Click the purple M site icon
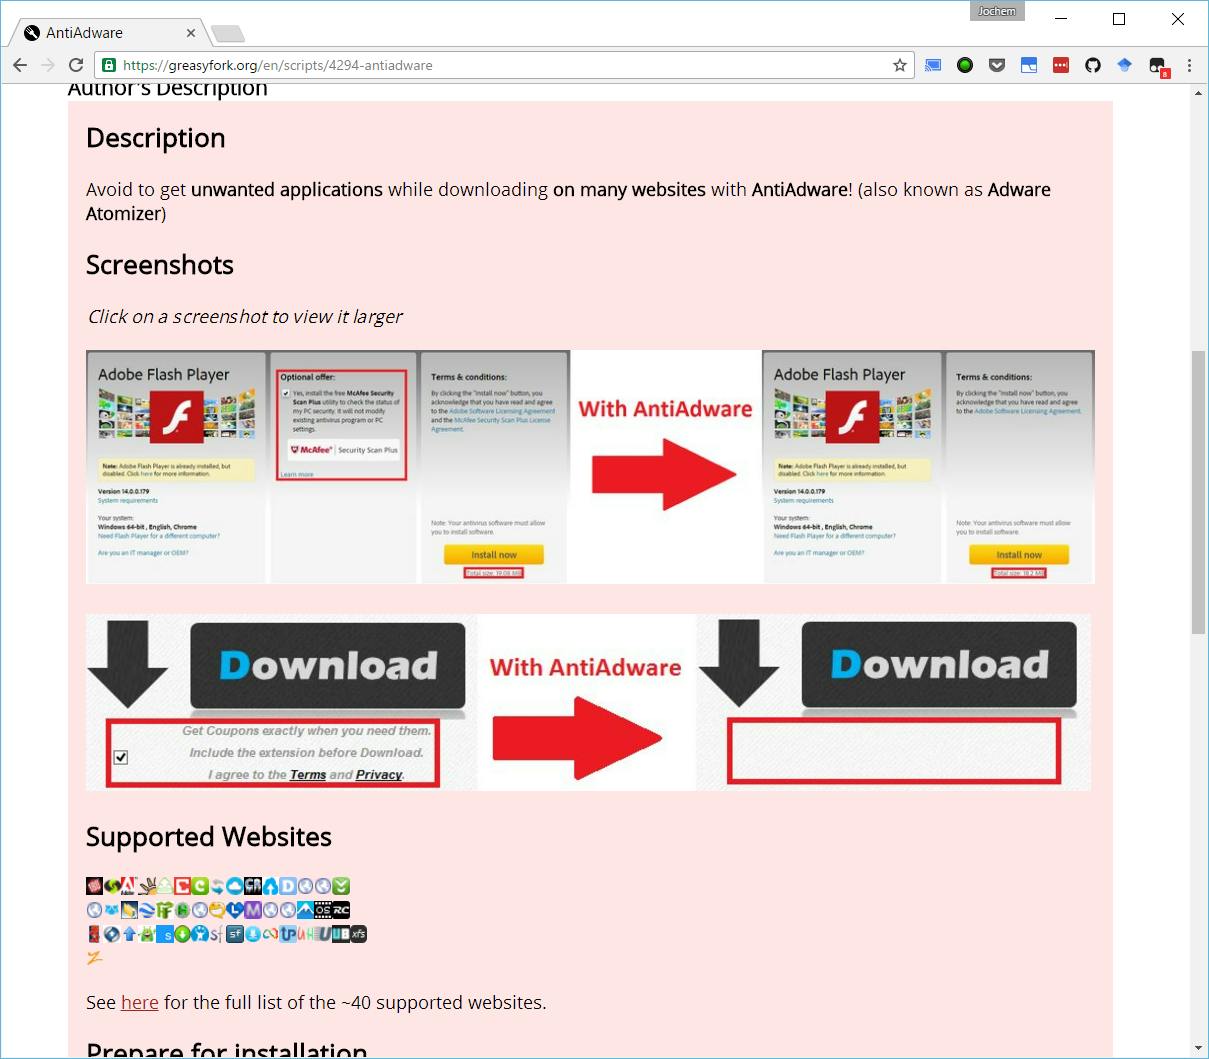The height and width of the screenshot is (1059, 1209). [253, 910]
